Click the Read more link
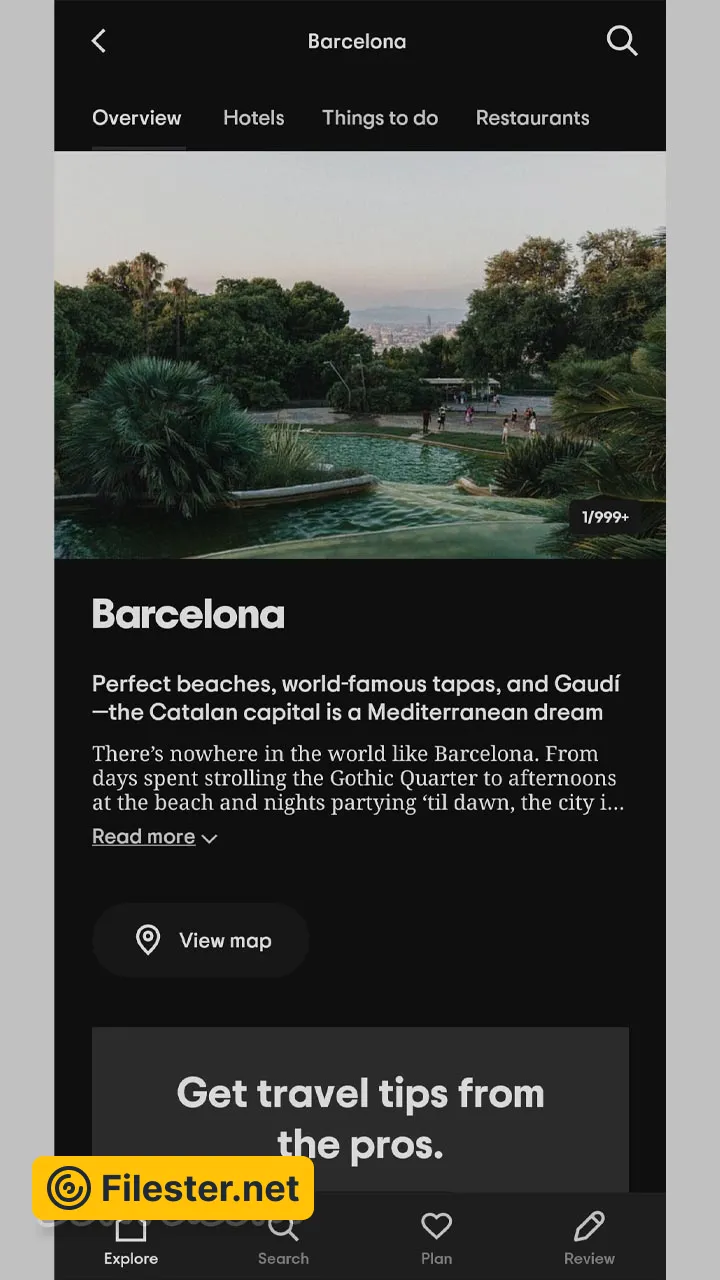This screenshot has height=1280, width=720. point(143,837)
